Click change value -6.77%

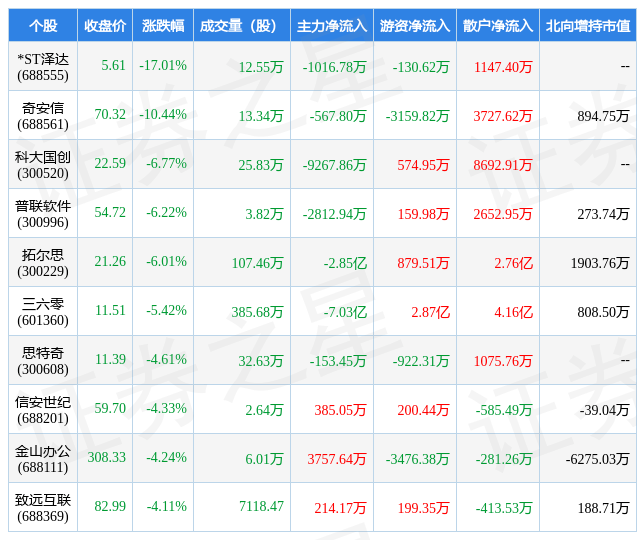point(167,163)
